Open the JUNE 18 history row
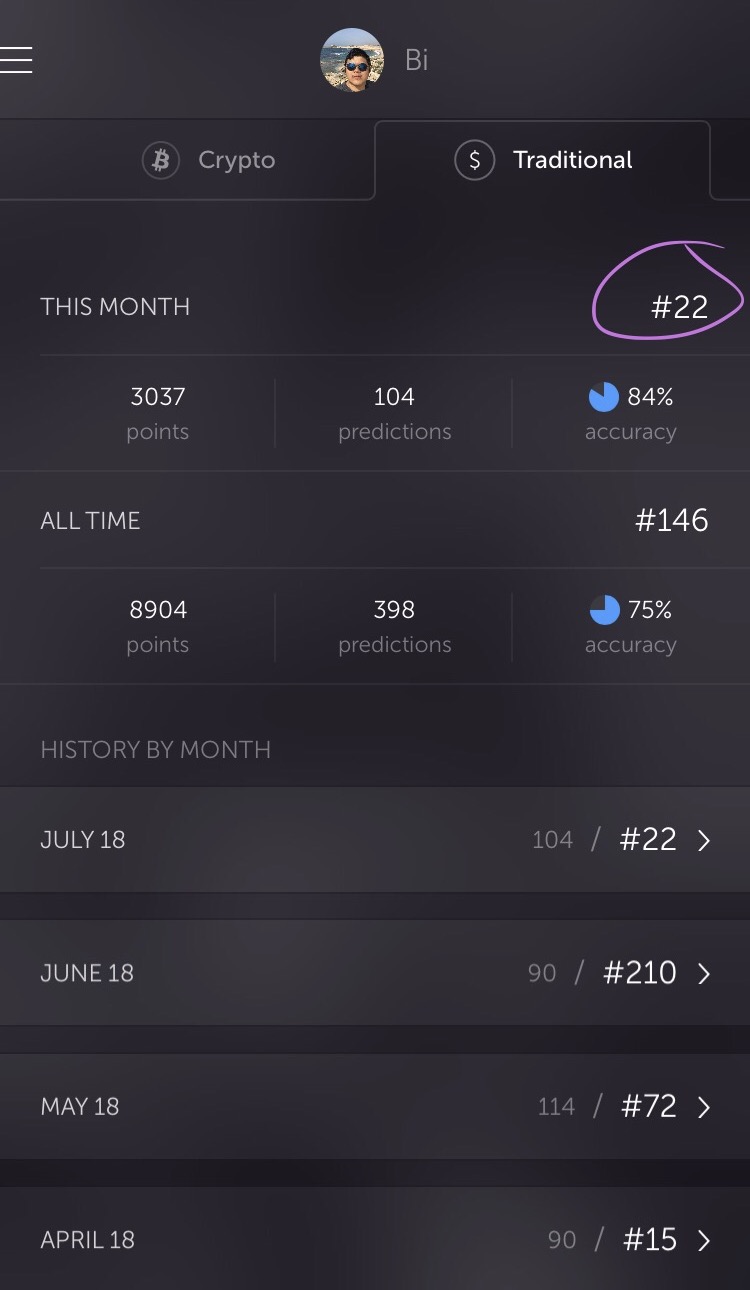 (375, 973)
